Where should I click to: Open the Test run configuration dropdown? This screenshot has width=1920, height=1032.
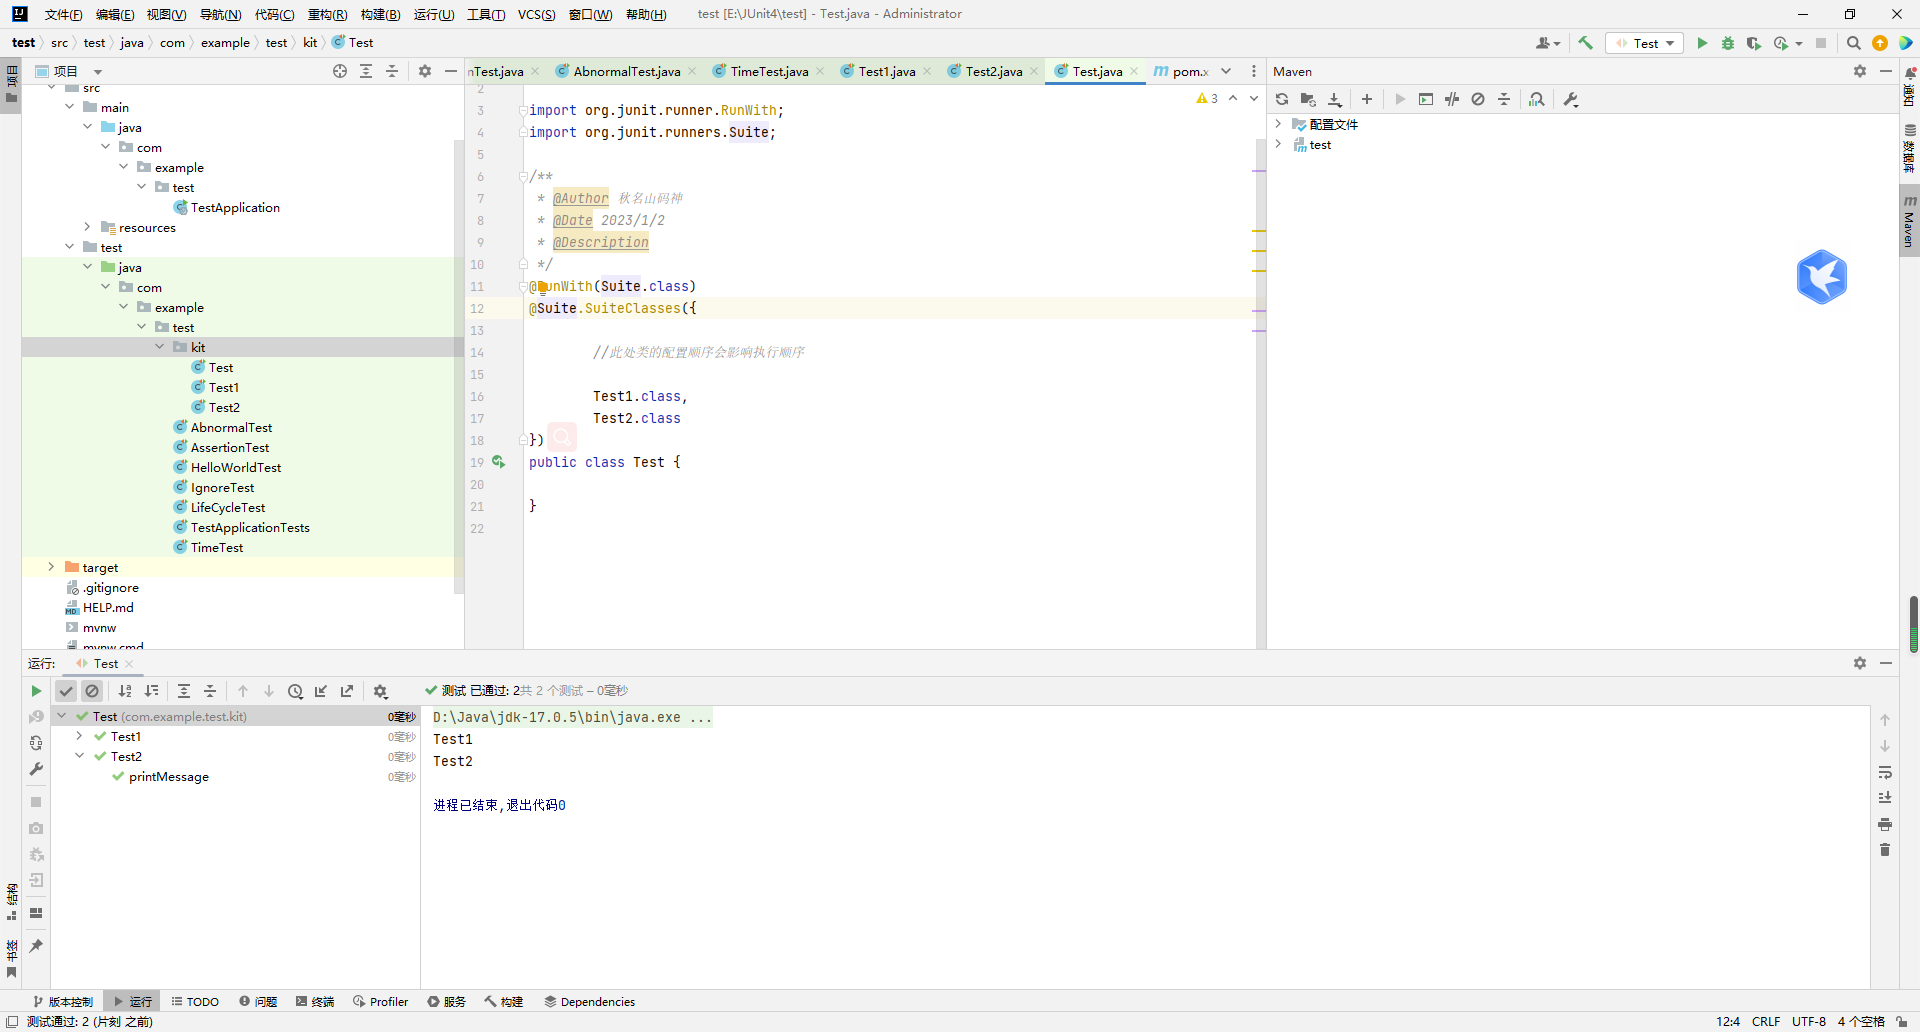[1645, 43]
